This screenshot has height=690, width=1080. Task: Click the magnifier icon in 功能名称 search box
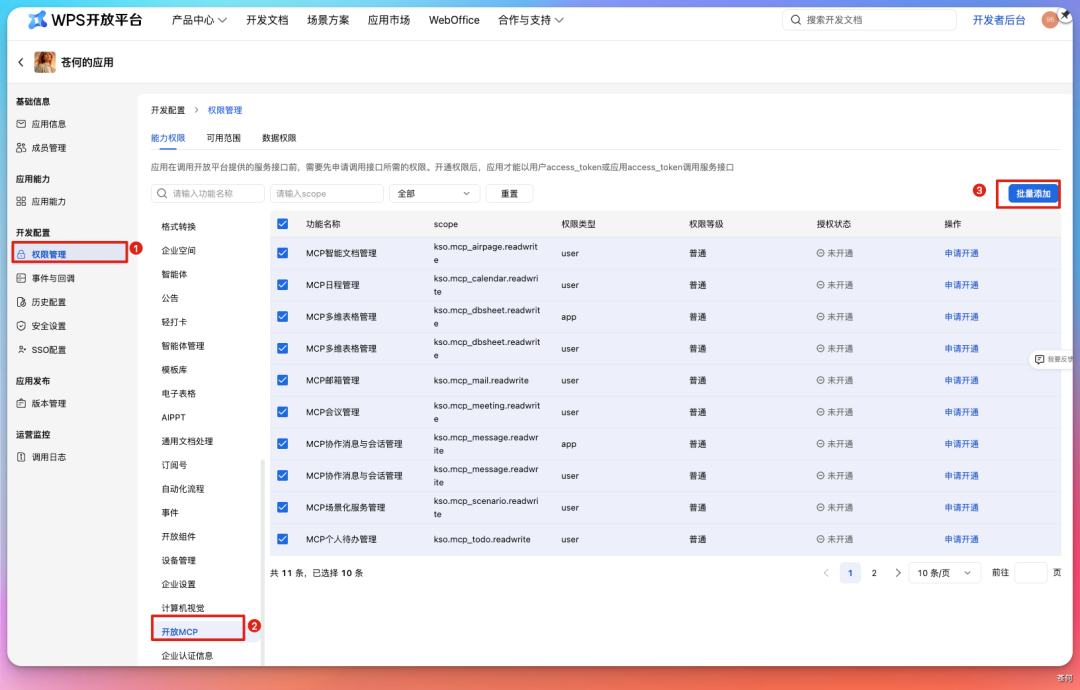click(x=162, y=194)
